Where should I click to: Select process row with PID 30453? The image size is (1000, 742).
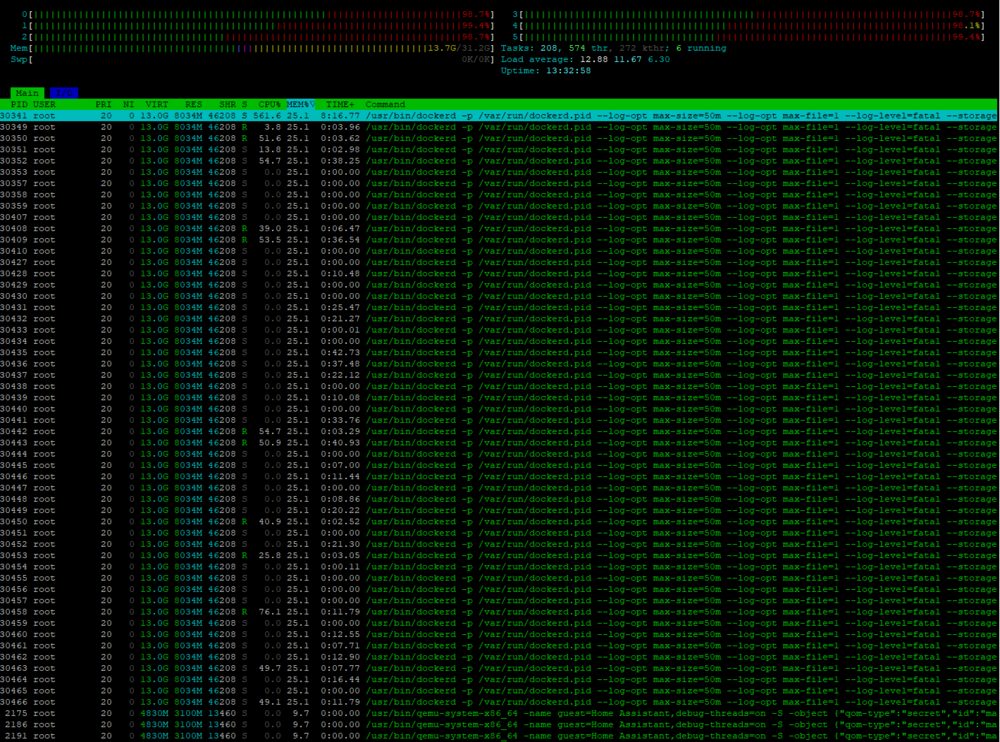pos(499,556)
